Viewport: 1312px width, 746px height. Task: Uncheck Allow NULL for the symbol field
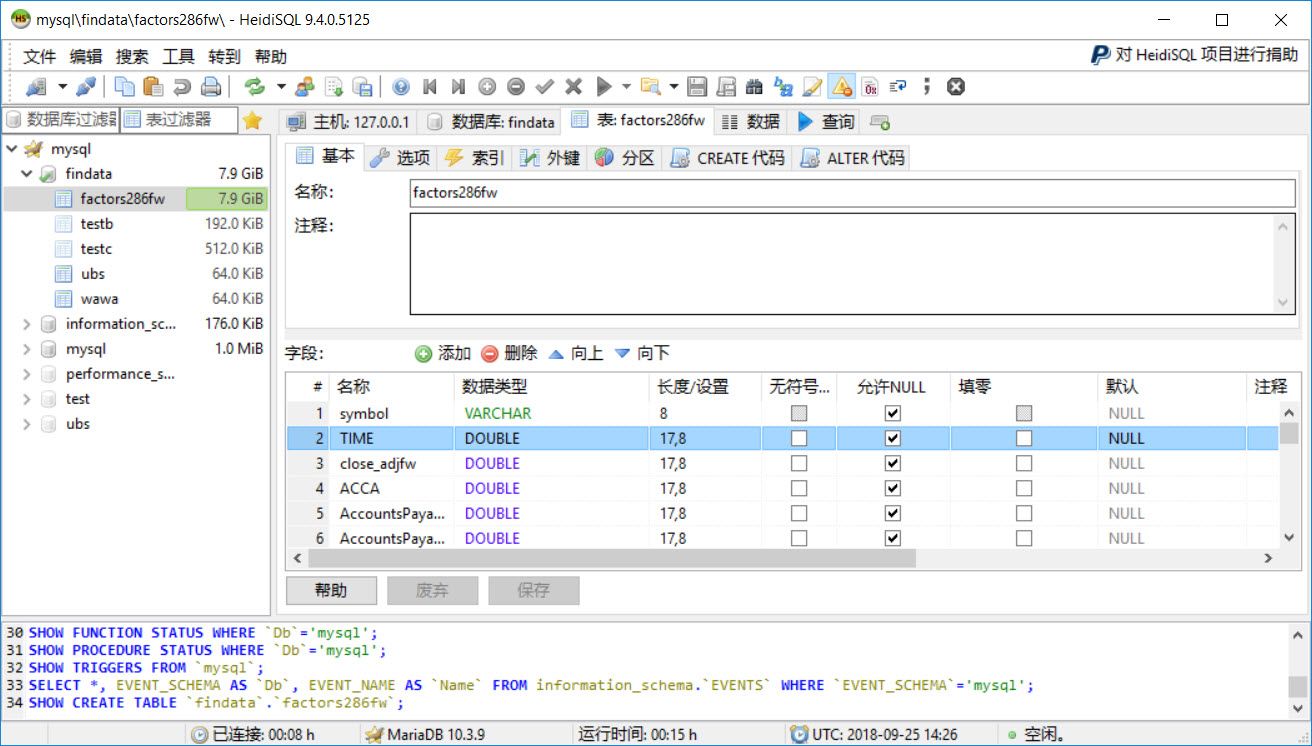pos(893,413)
